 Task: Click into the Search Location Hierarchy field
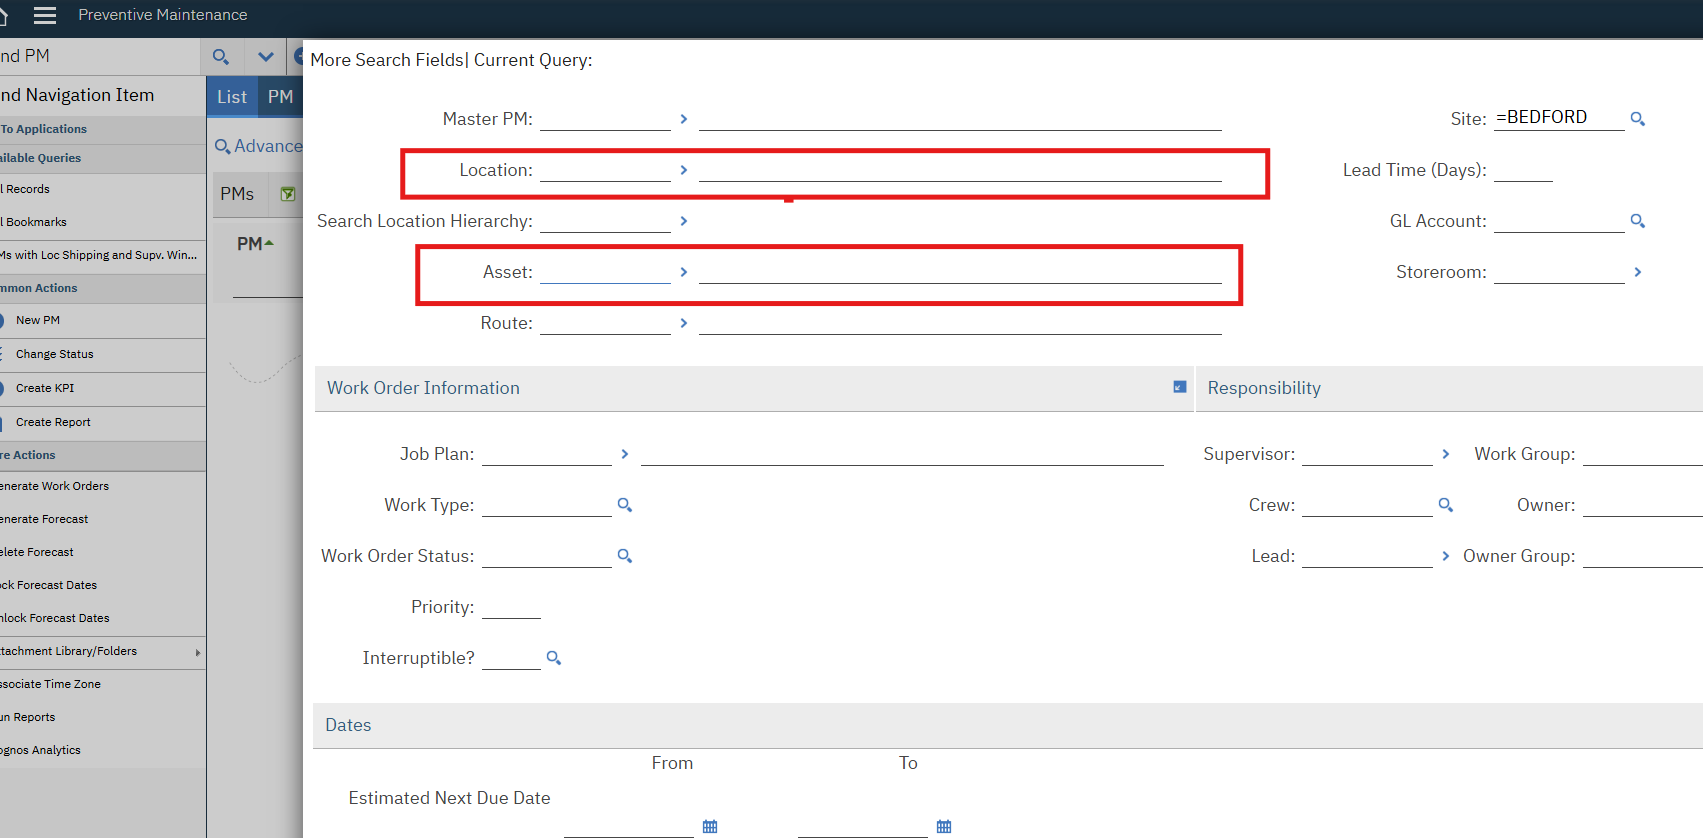[605, 221]
